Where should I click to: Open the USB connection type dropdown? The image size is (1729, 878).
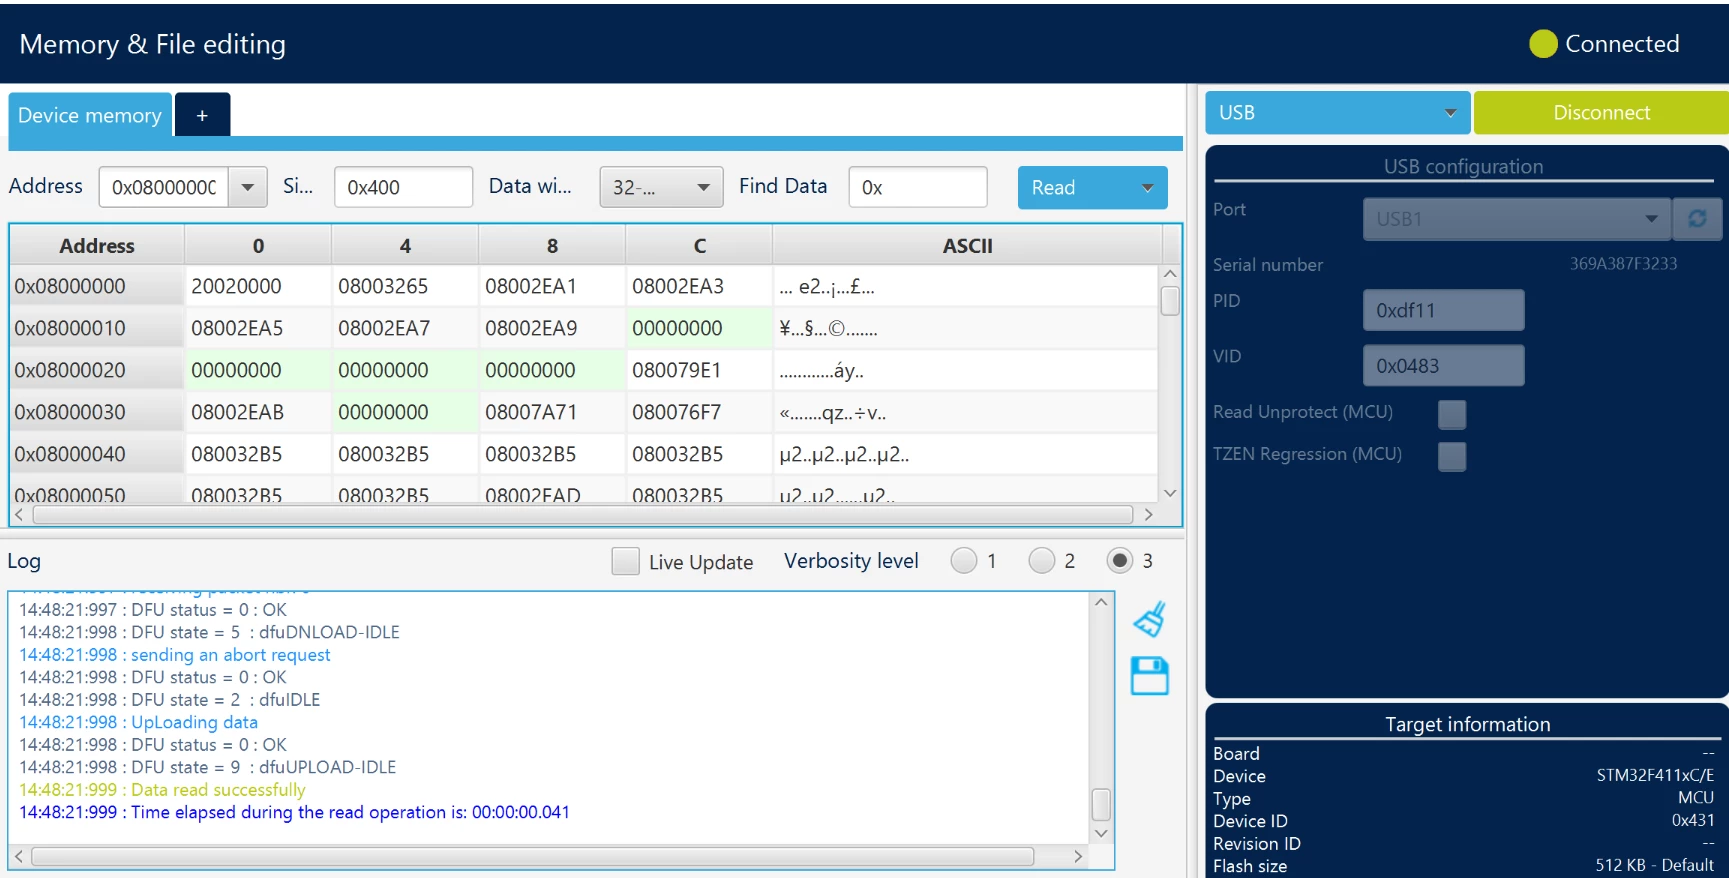[x=1337, y=113]
